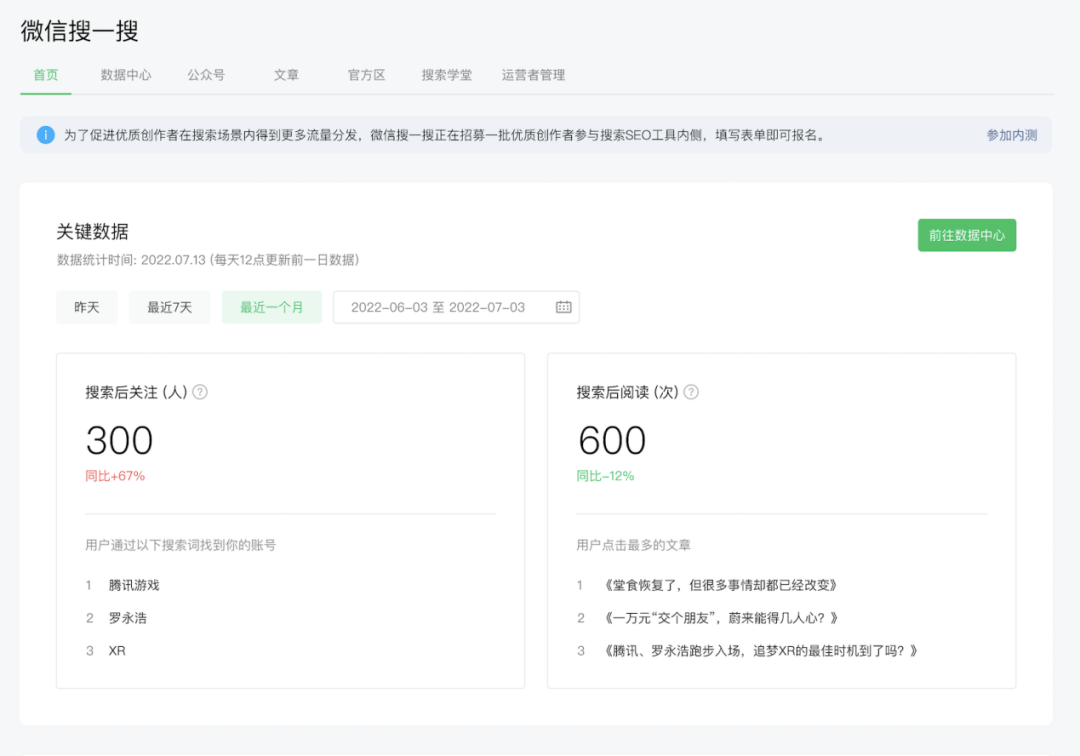The width and height of the screenshot is (1080, 756).
Task: Click the 参加内测 link
Action: (1011, 135)
